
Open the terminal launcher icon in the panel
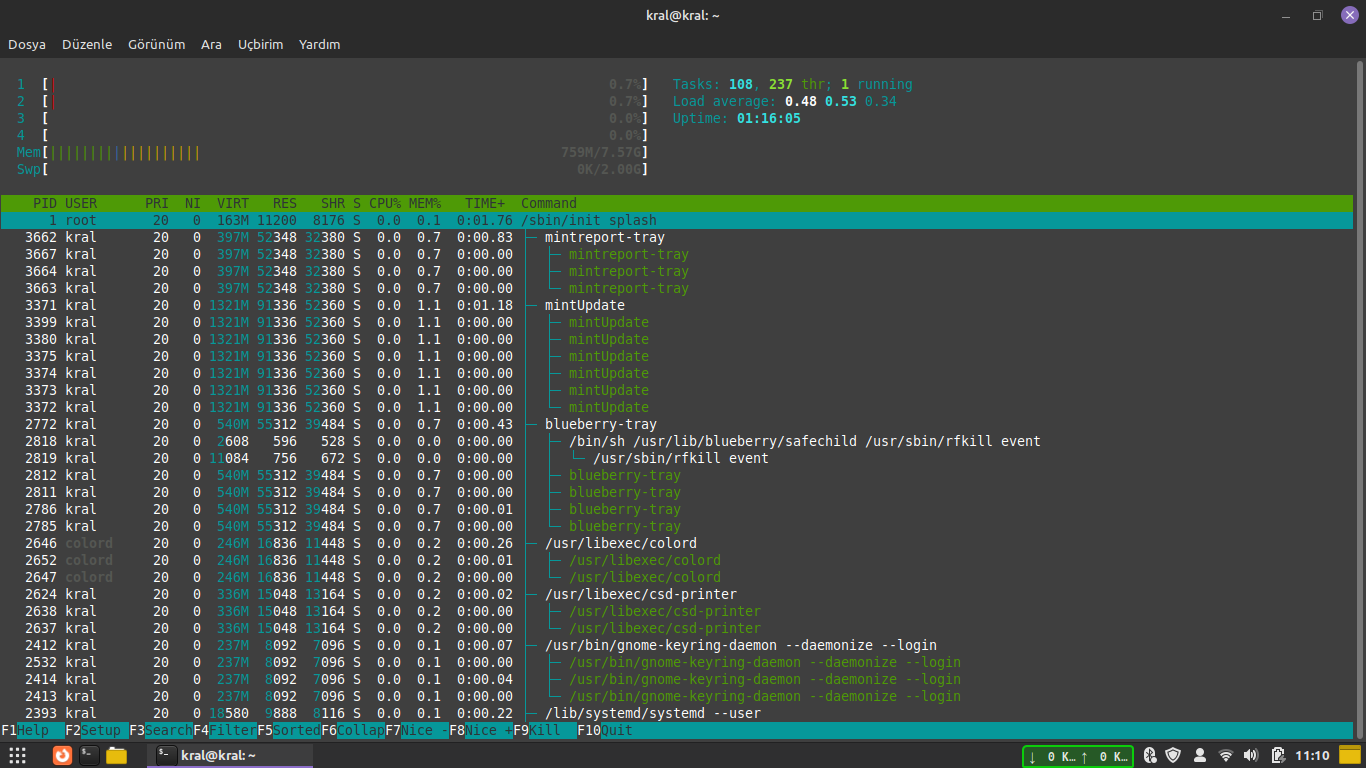coord(89,755)
